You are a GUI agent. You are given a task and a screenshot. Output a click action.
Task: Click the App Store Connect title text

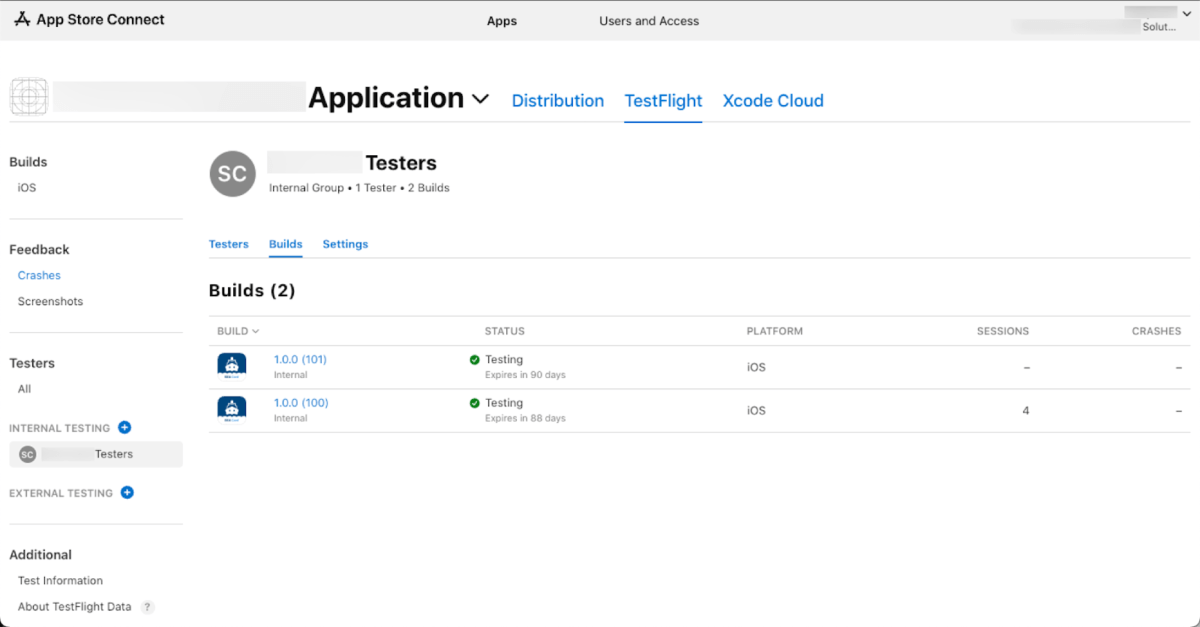(101, 19)
